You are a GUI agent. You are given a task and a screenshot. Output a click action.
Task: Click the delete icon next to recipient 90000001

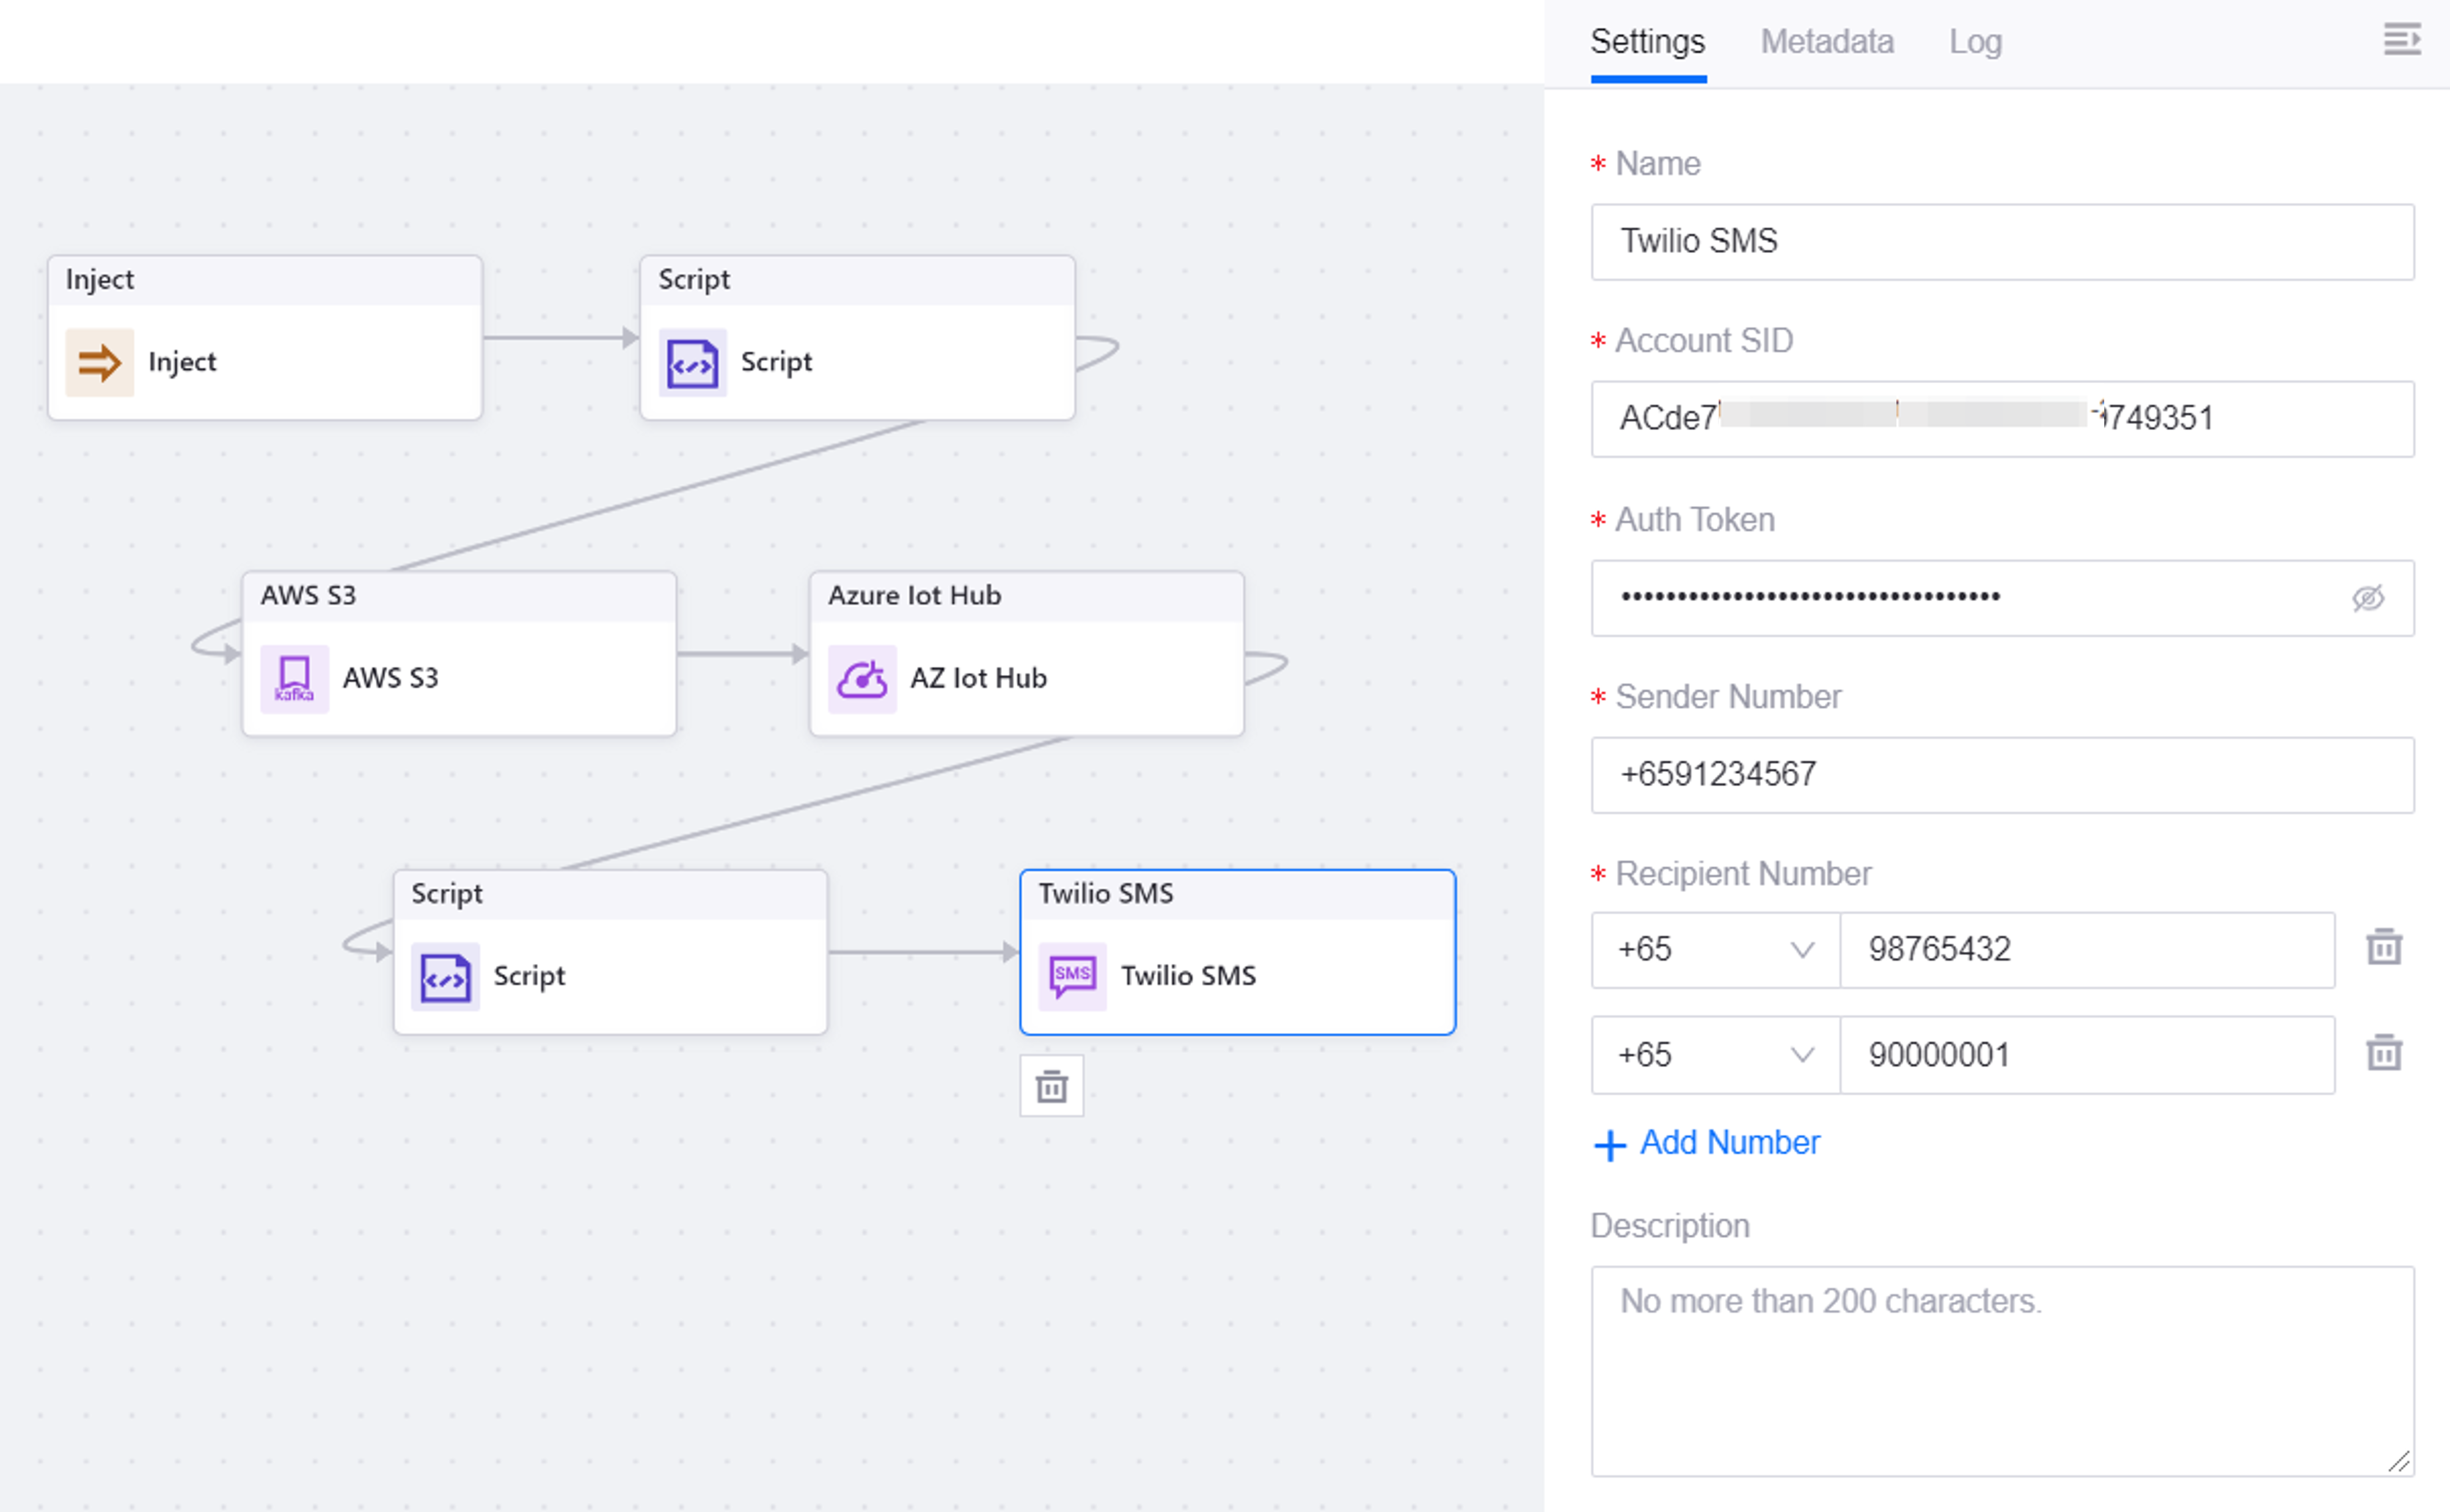coord(2384,1052)
